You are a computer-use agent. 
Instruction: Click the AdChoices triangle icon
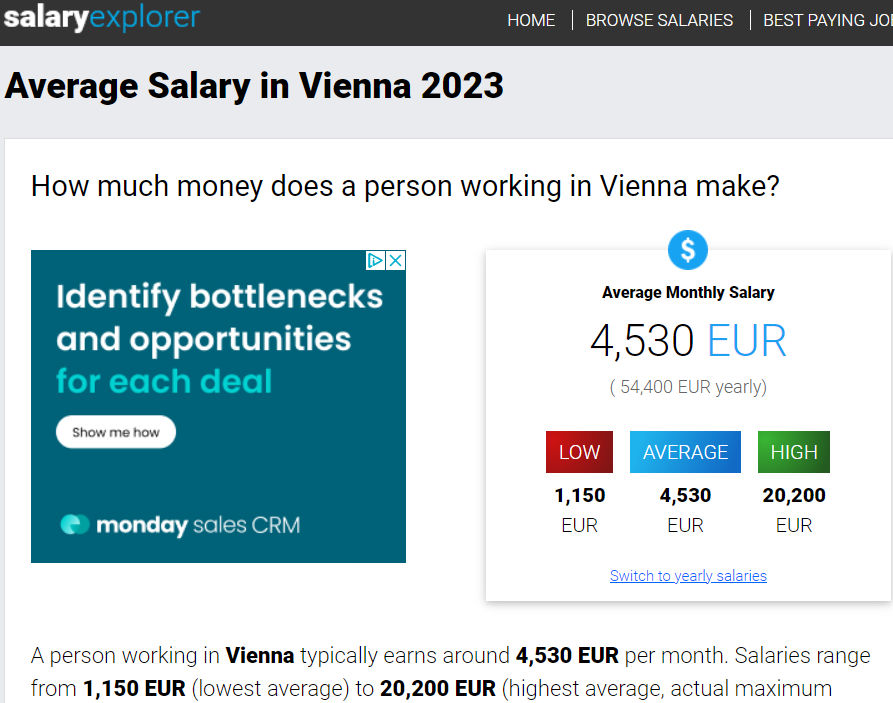(375, 261)
